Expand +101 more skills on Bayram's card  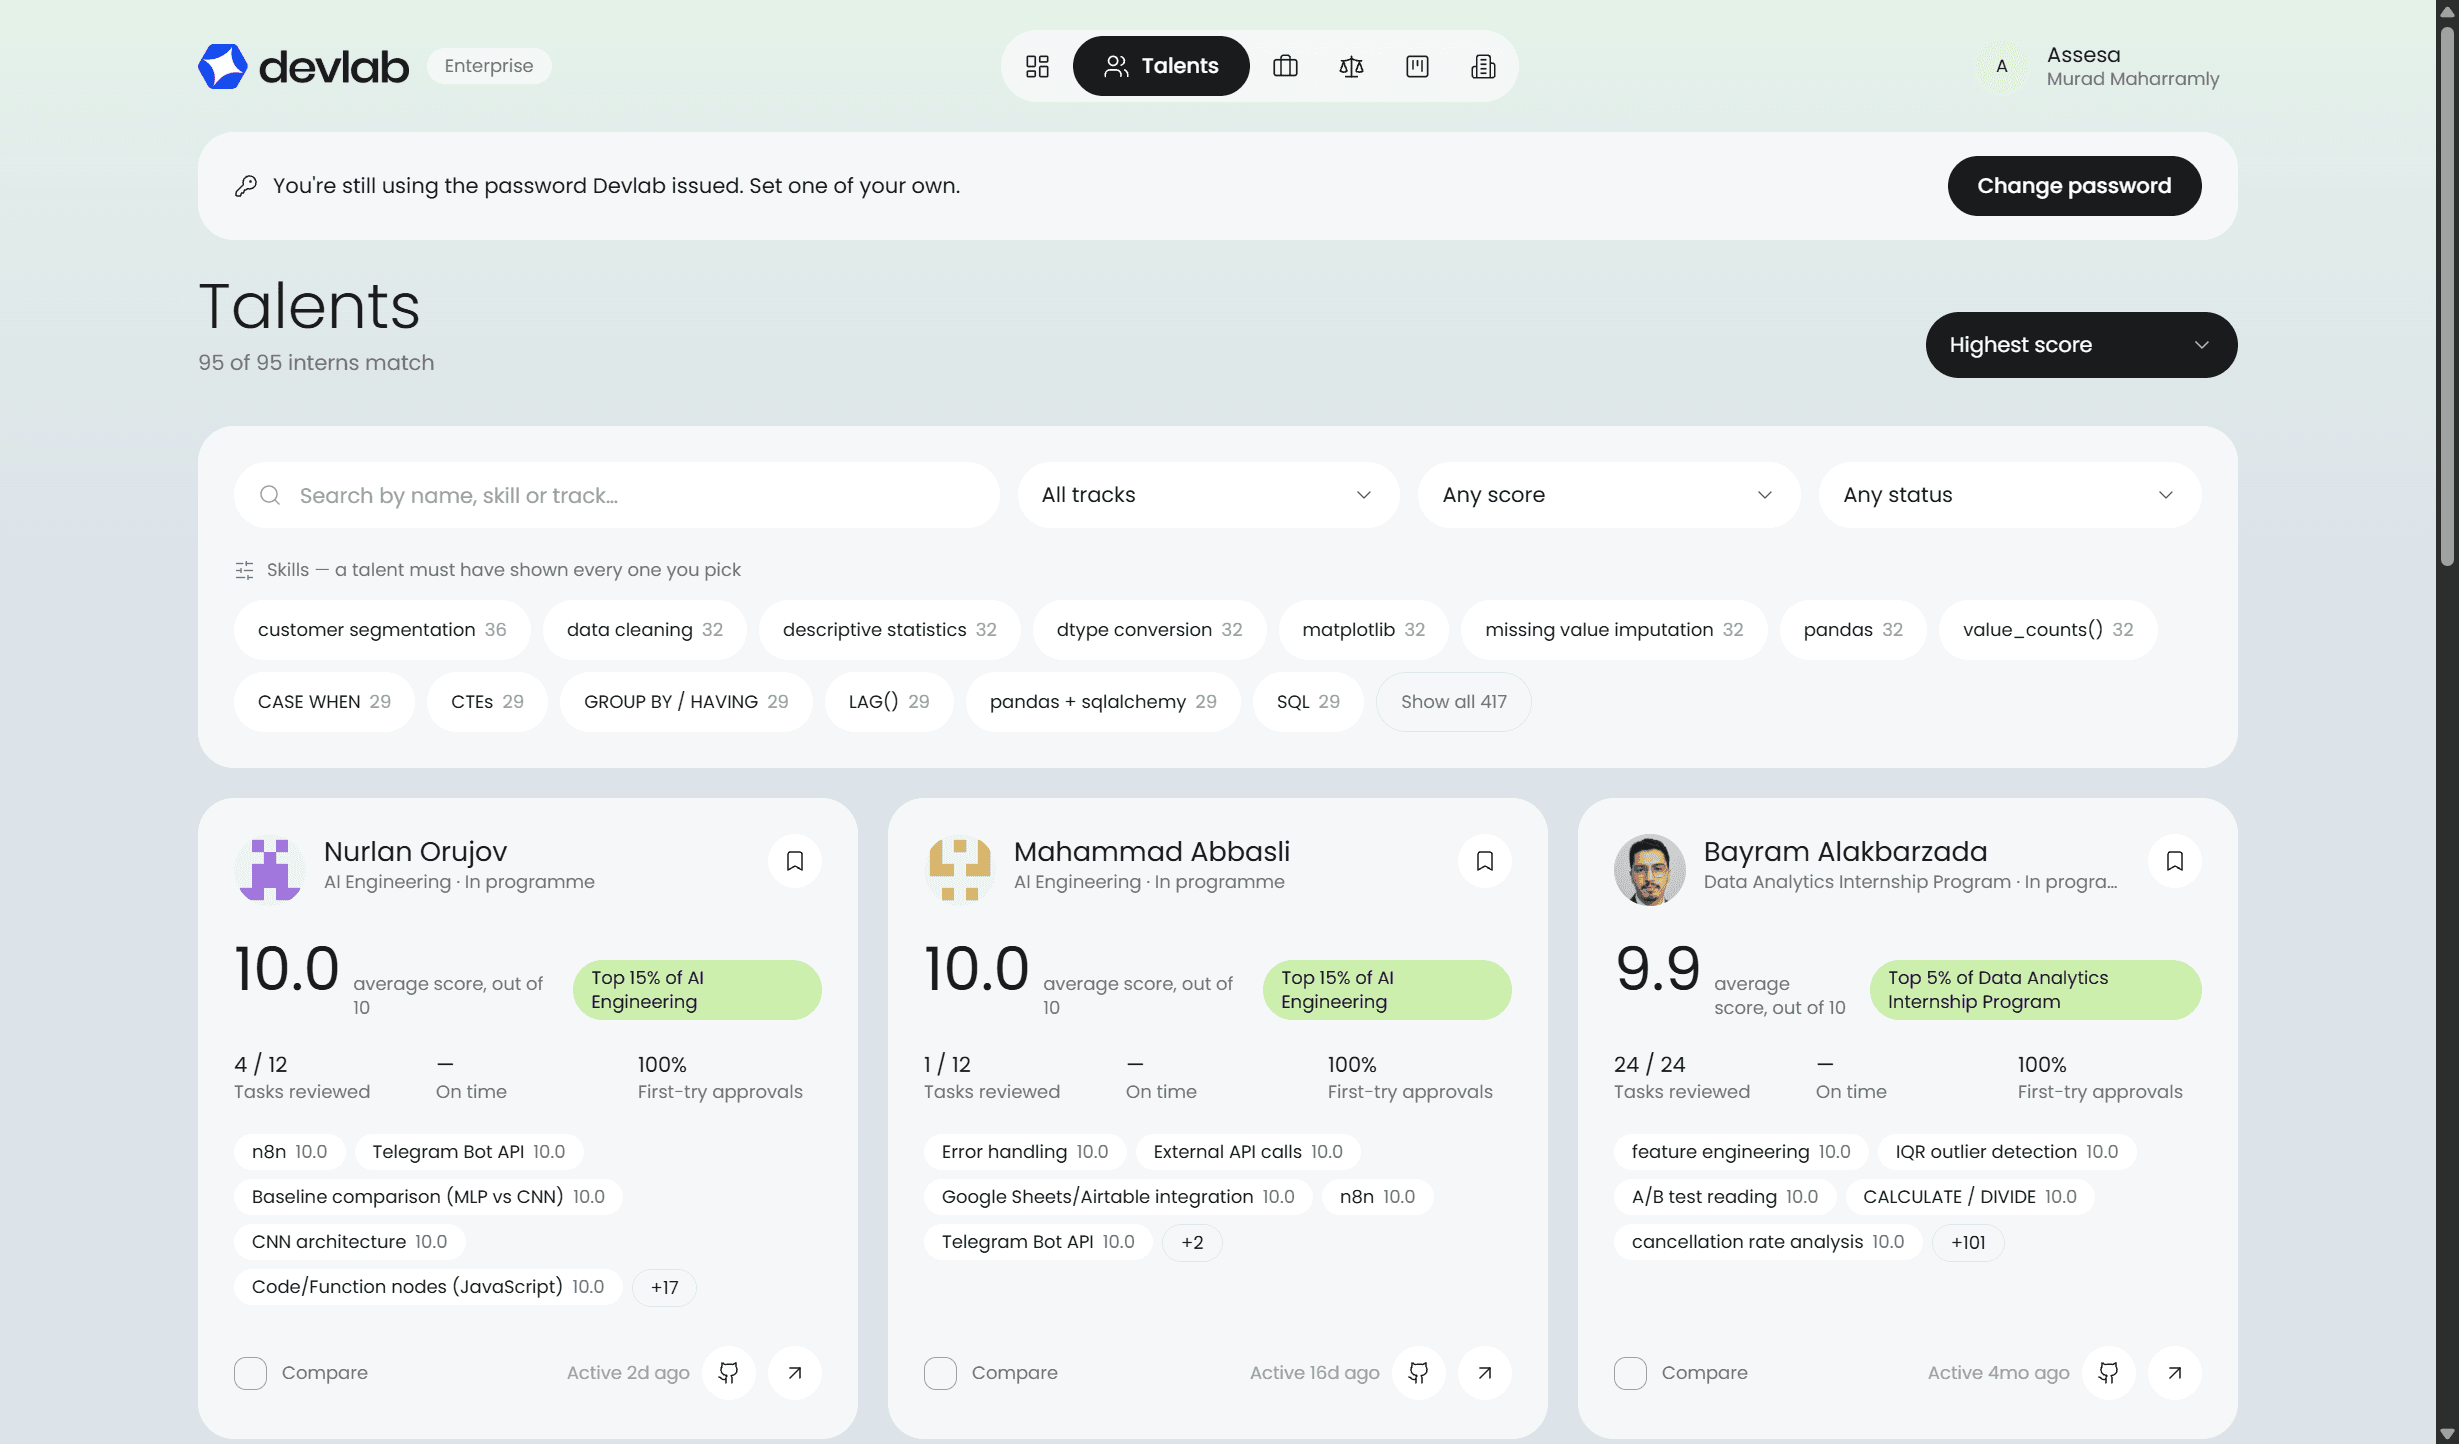coord(1968,1242)
